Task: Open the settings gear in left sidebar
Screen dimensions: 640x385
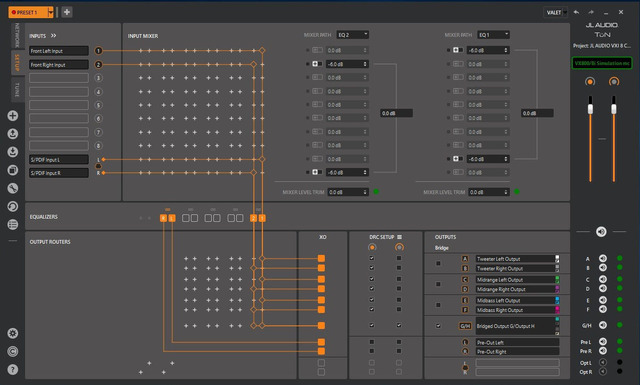Action: tap(13, 334)
